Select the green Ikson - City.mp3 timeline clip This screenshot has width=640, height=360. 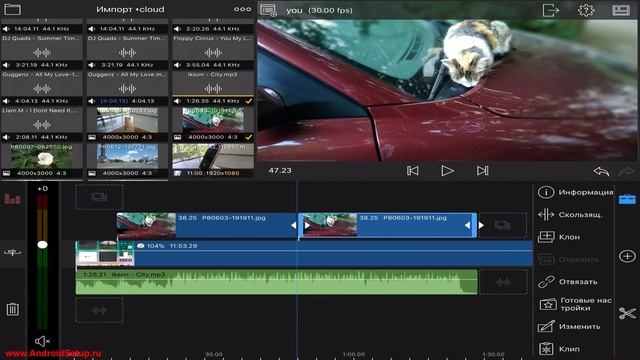click(276, 282)
